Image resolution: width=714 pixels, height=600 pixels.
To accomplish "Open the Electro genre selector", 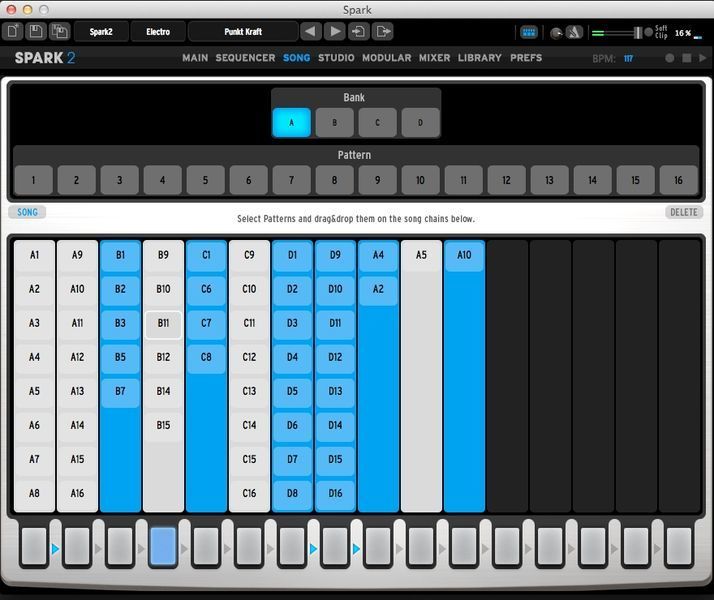I will [x=158, y=32].
